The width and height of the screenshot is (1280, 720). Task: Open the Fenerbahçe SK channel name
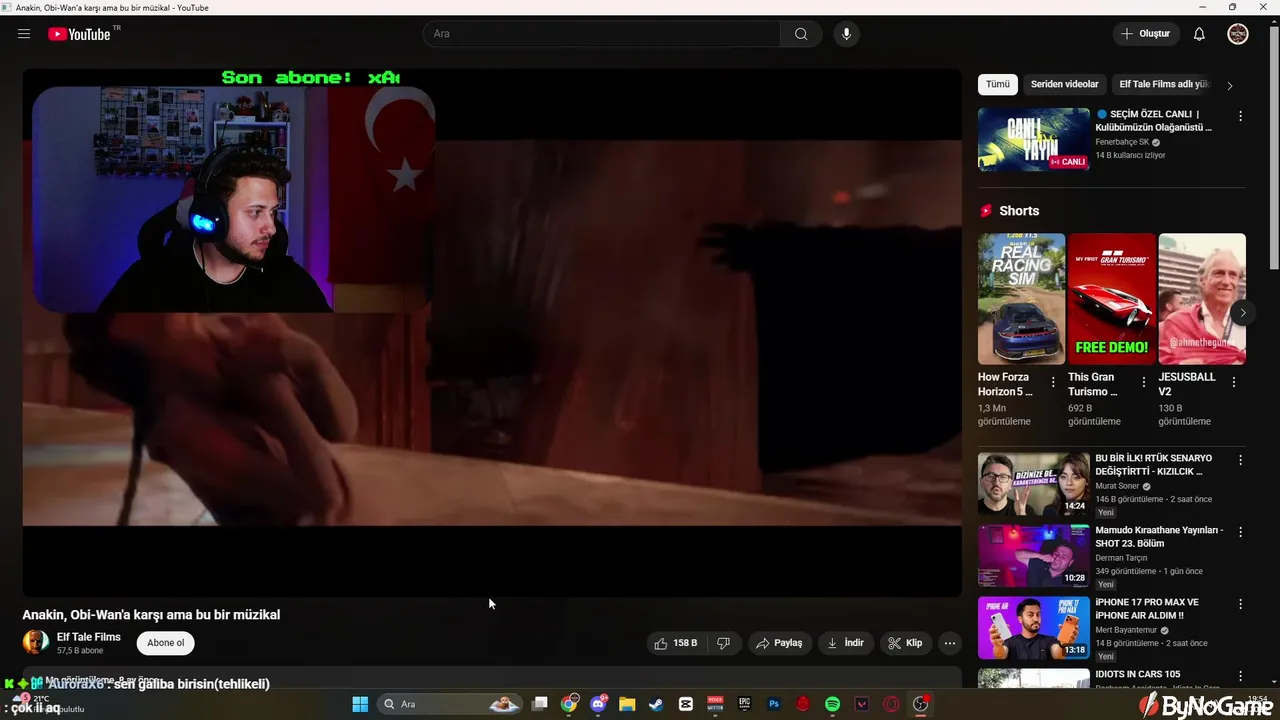(1122, 142)
